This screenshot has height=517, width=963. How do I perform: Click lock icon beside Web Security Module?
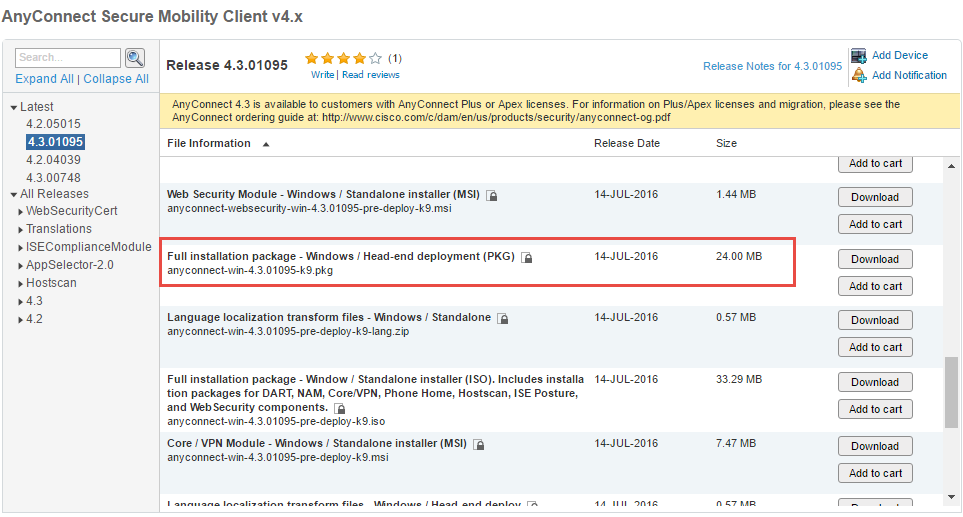[x=492, y=195]
